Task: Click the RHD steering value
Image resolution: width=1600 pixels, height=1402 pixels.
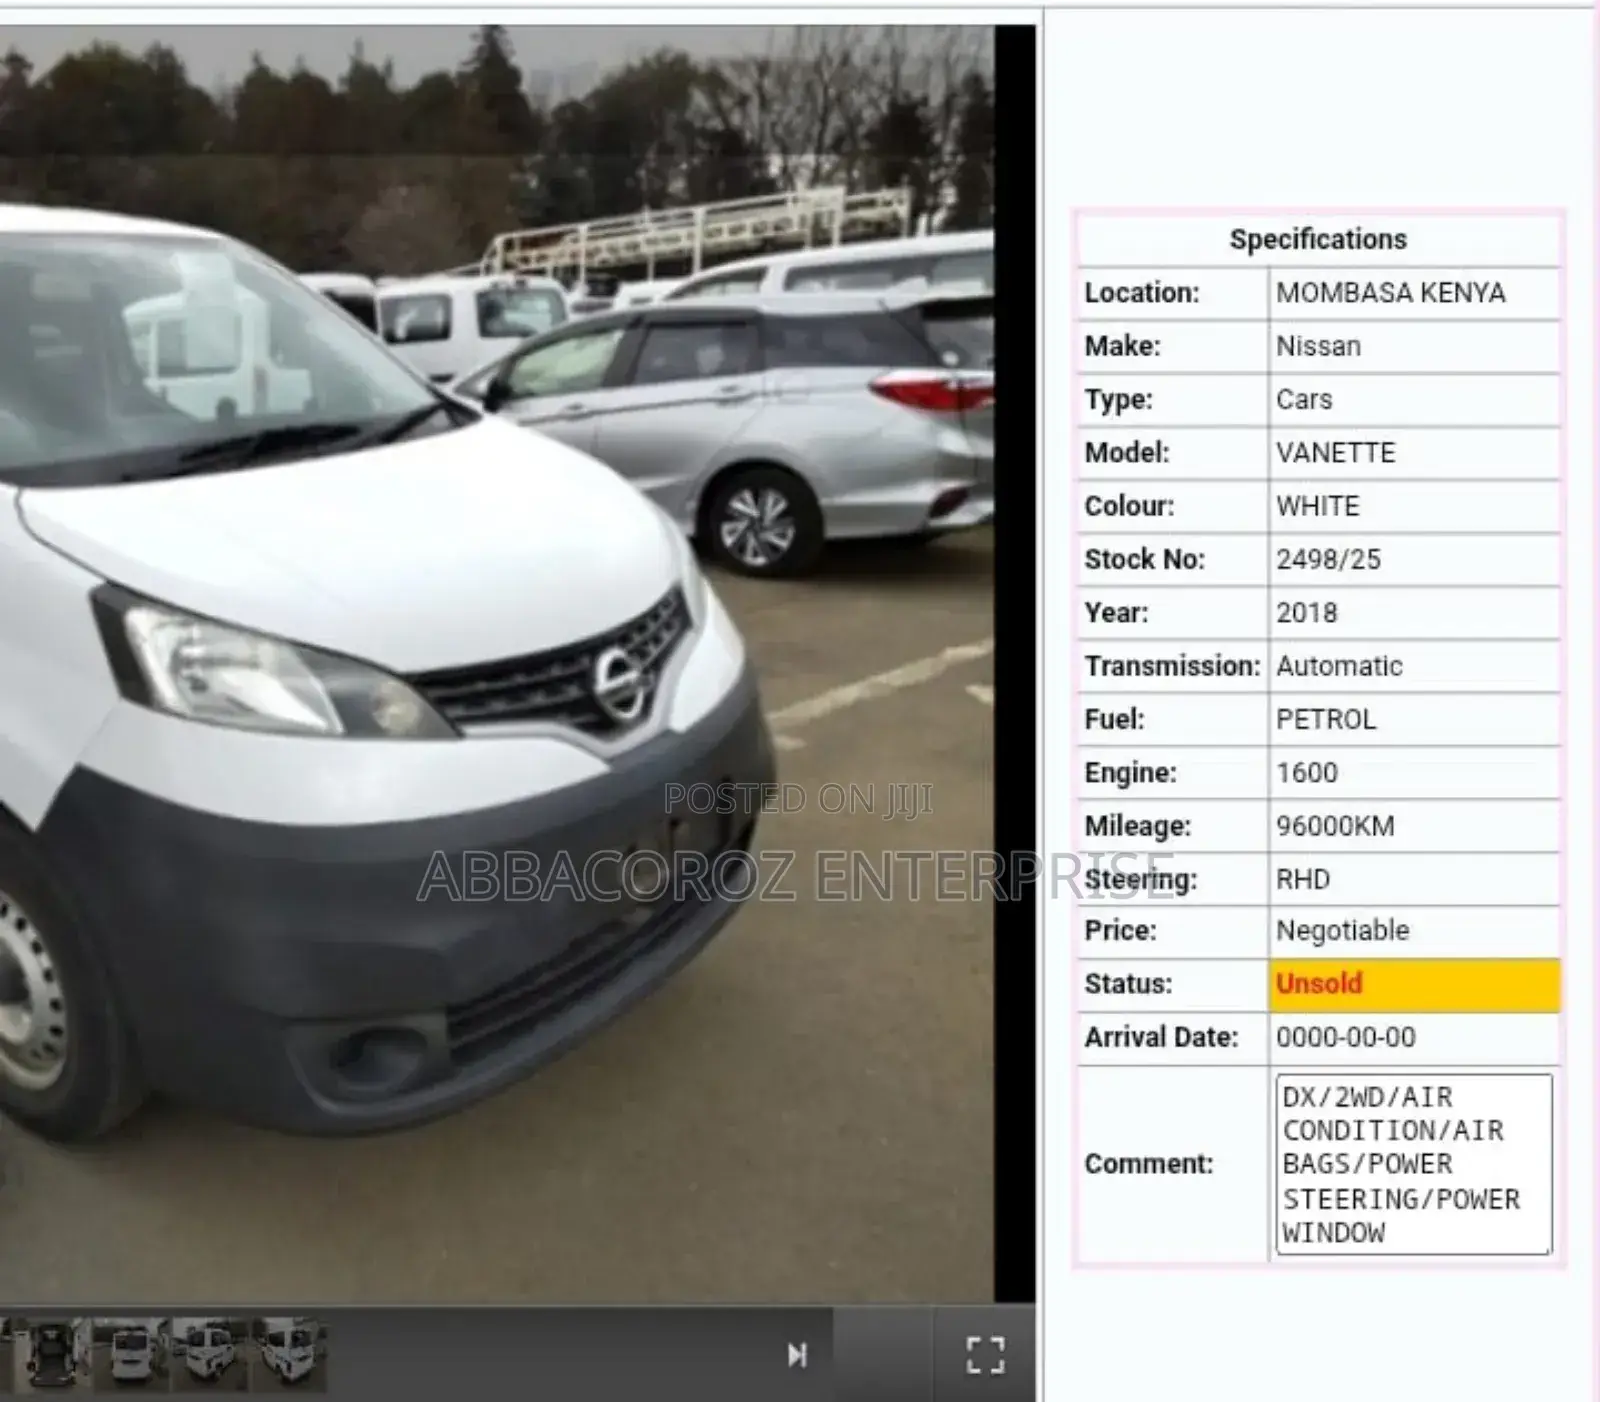Action: (1303, 879)
